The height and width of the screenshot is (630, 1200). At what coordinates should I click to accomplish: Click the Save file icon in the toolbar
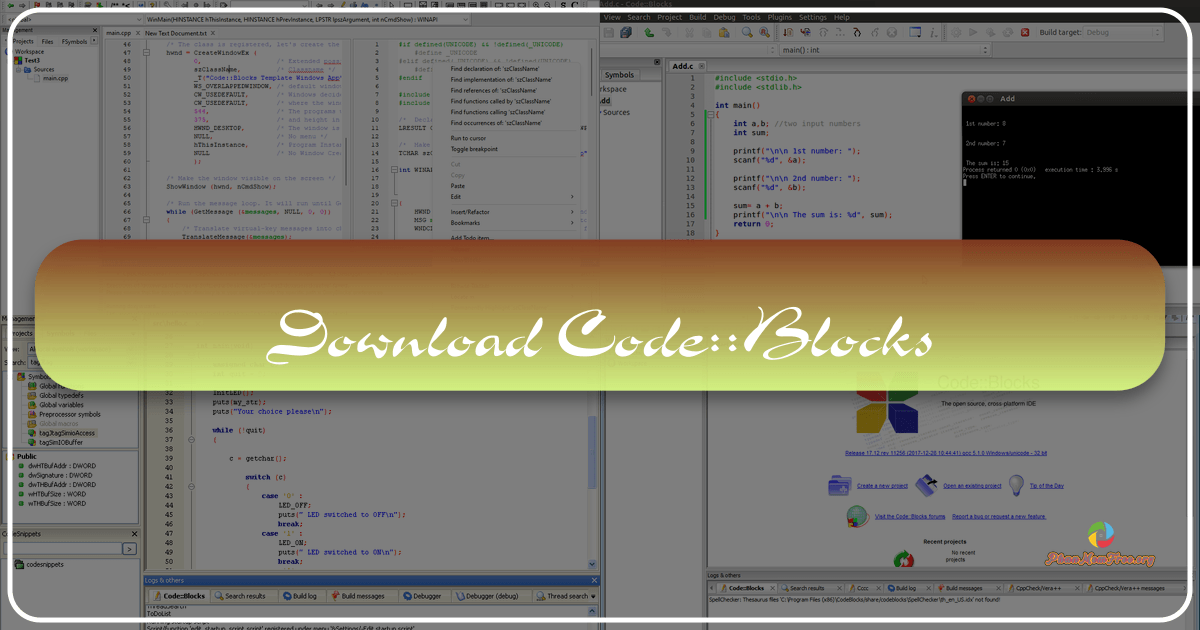click(x=607, y=32)
